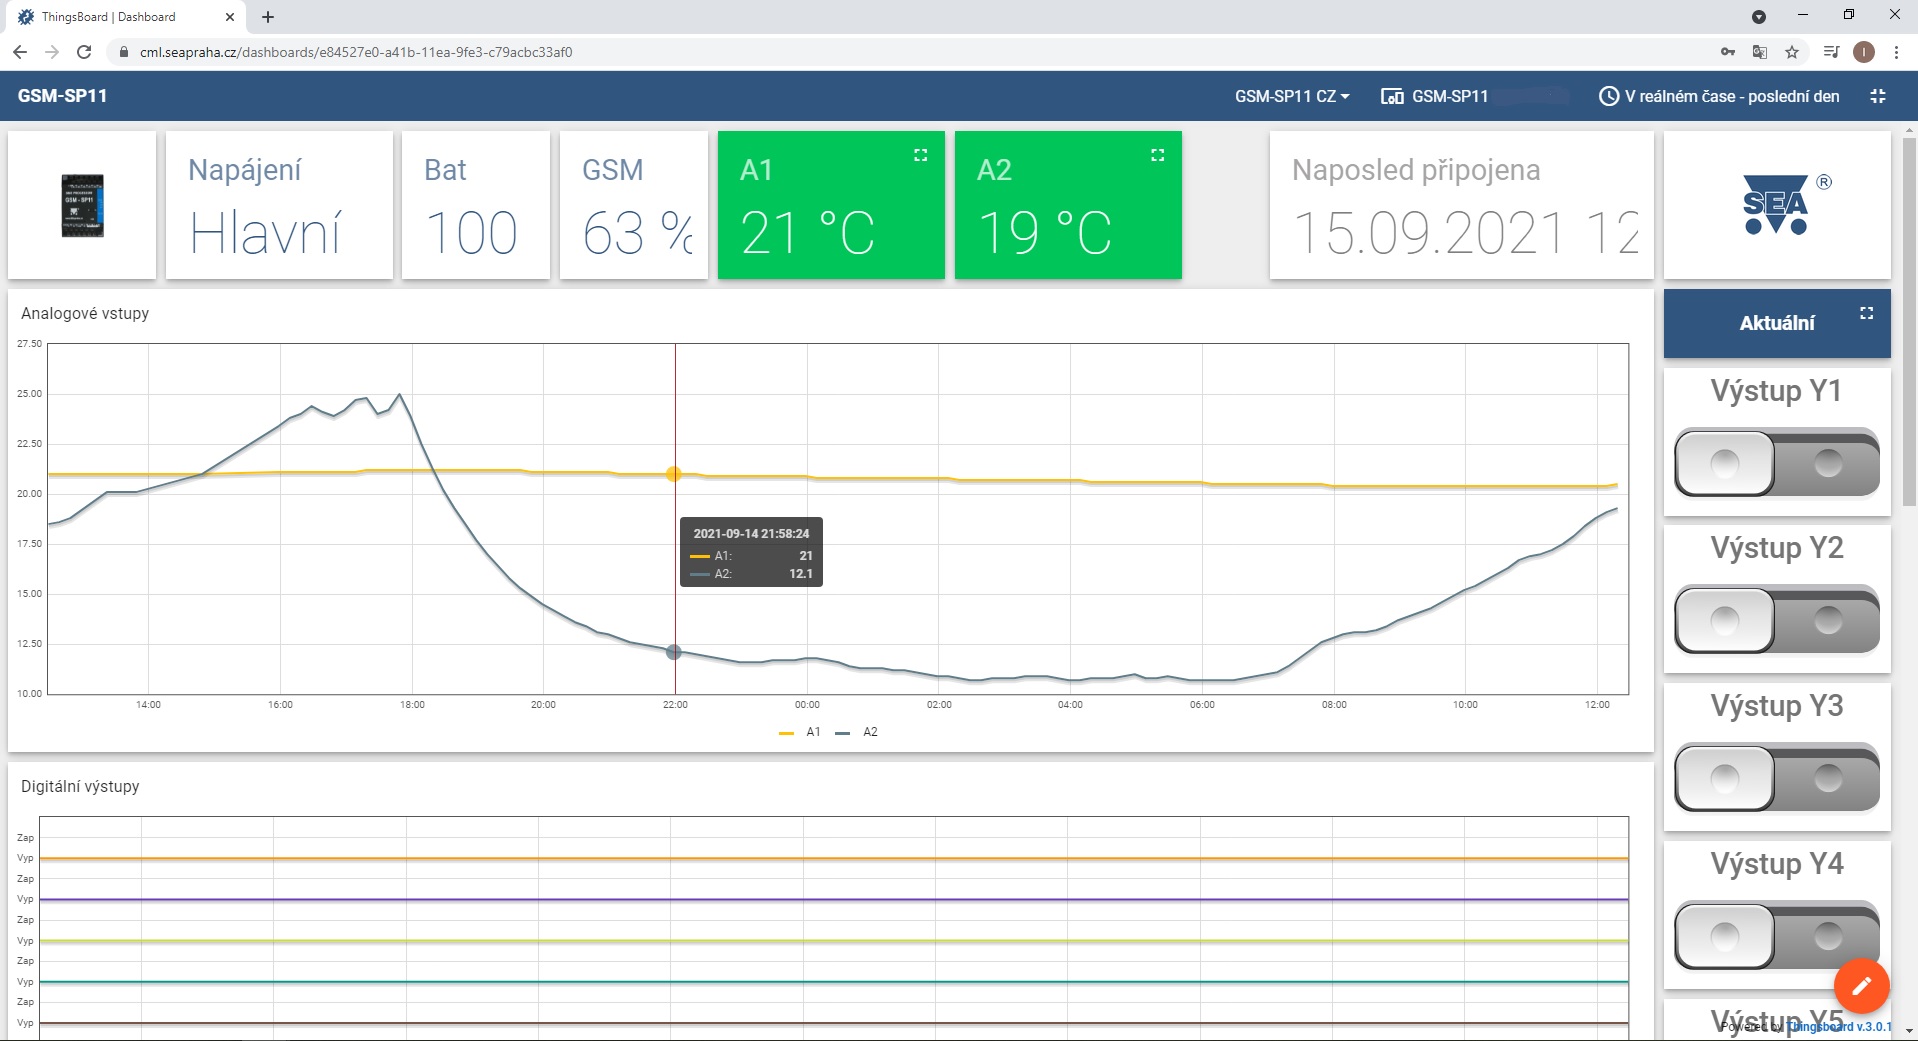This screenshot has width=1918, height=1041.
Task: Expand the A1 temperature widget to fullscreen
Action: (921, 155)
